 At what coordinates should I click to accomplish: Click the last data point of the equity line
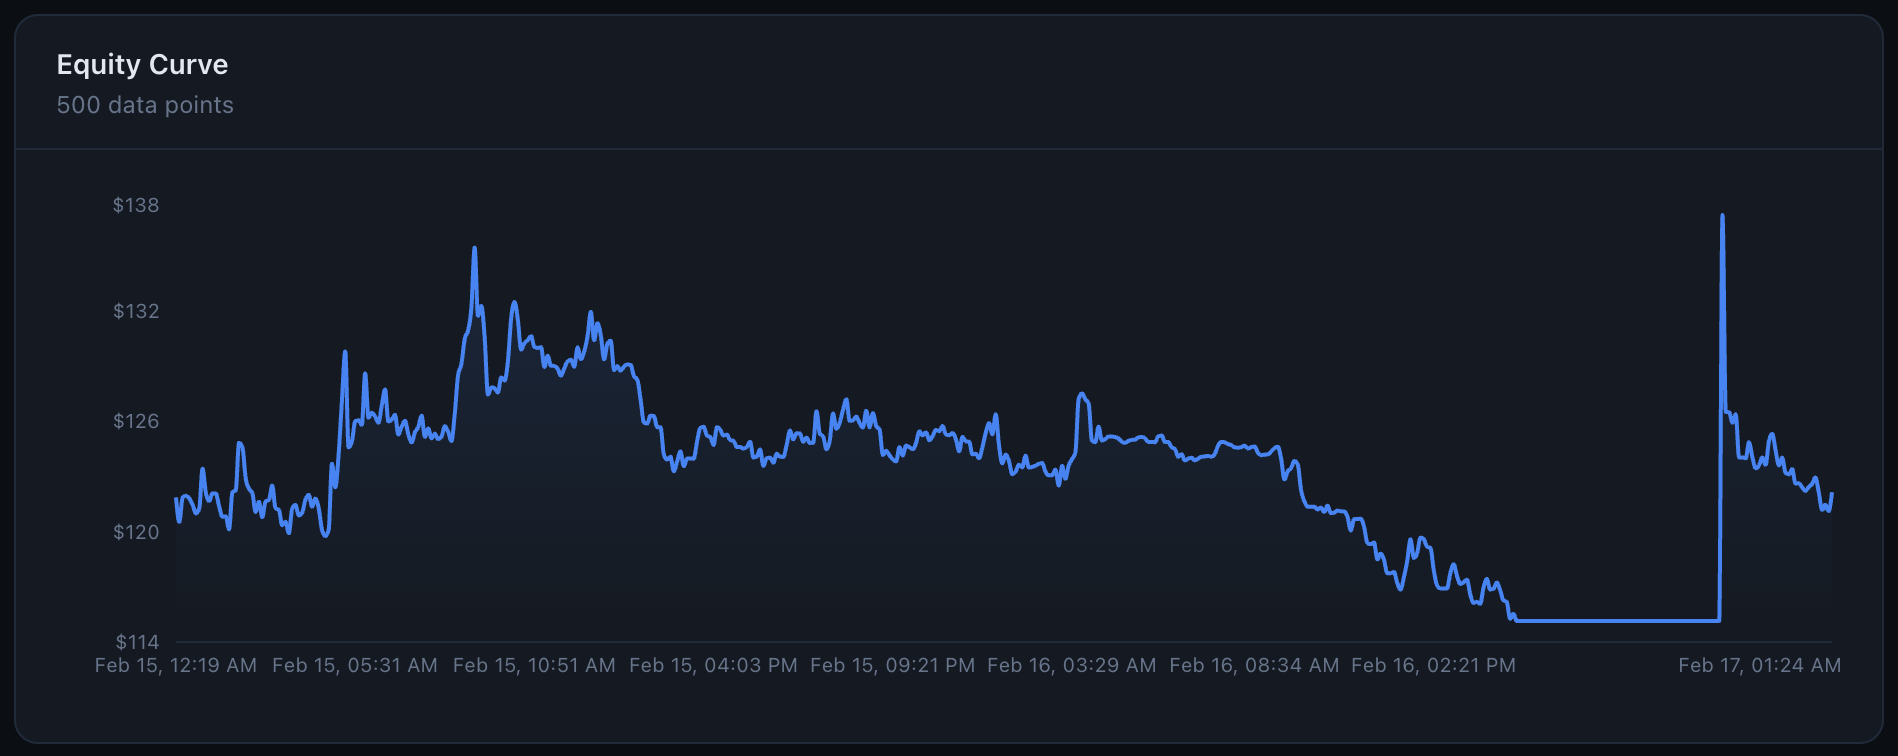tap(1832, 494)
